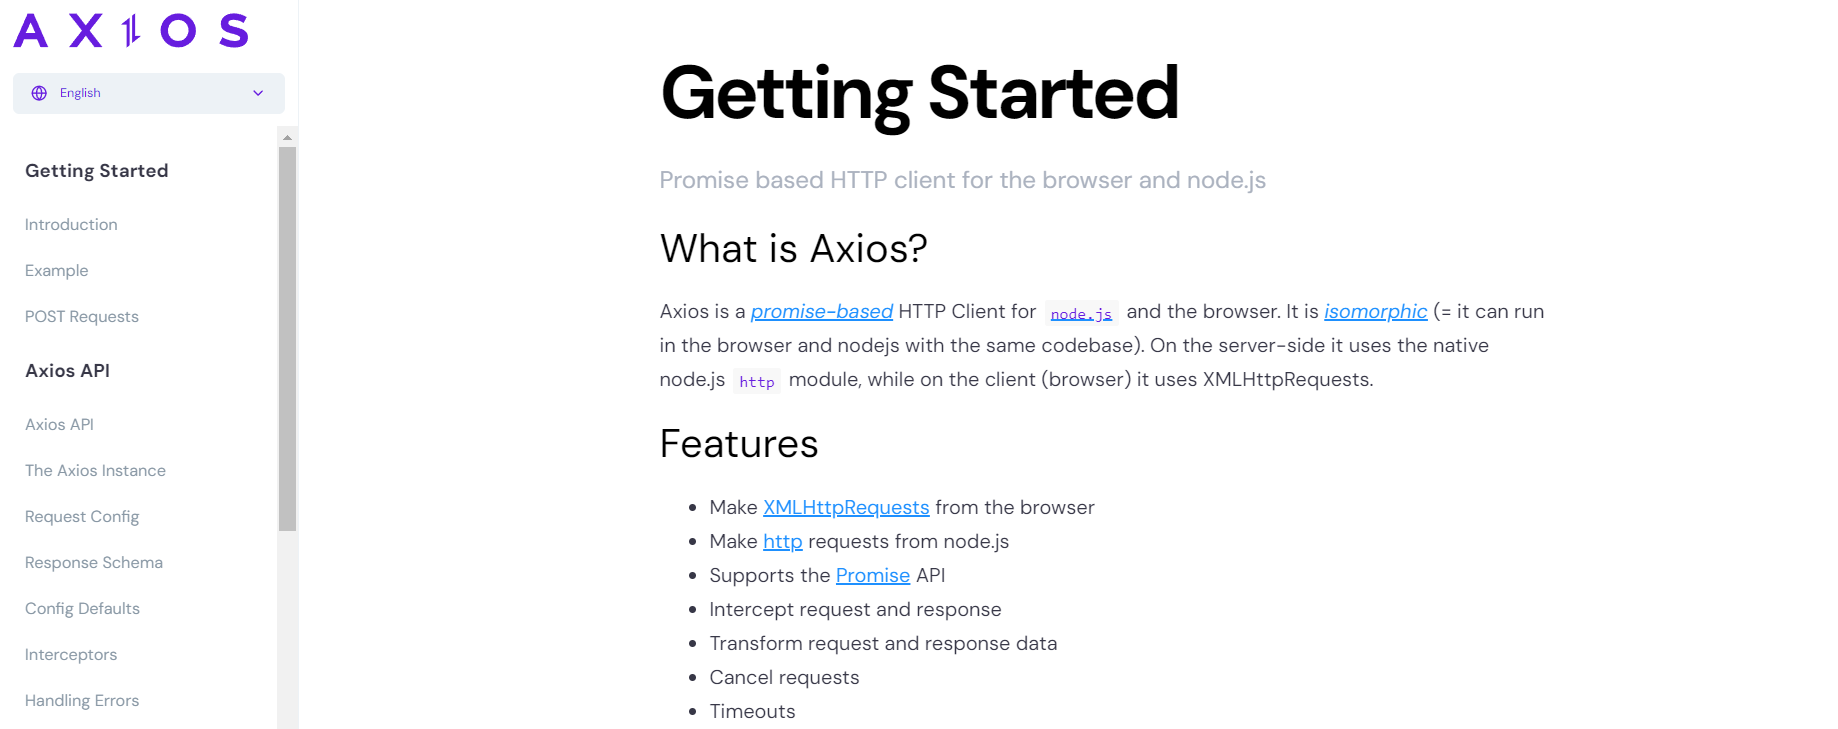Screen dimensions: 1838x729
Task: Select Introduction in the sidebar
Action: click(70, 224)
